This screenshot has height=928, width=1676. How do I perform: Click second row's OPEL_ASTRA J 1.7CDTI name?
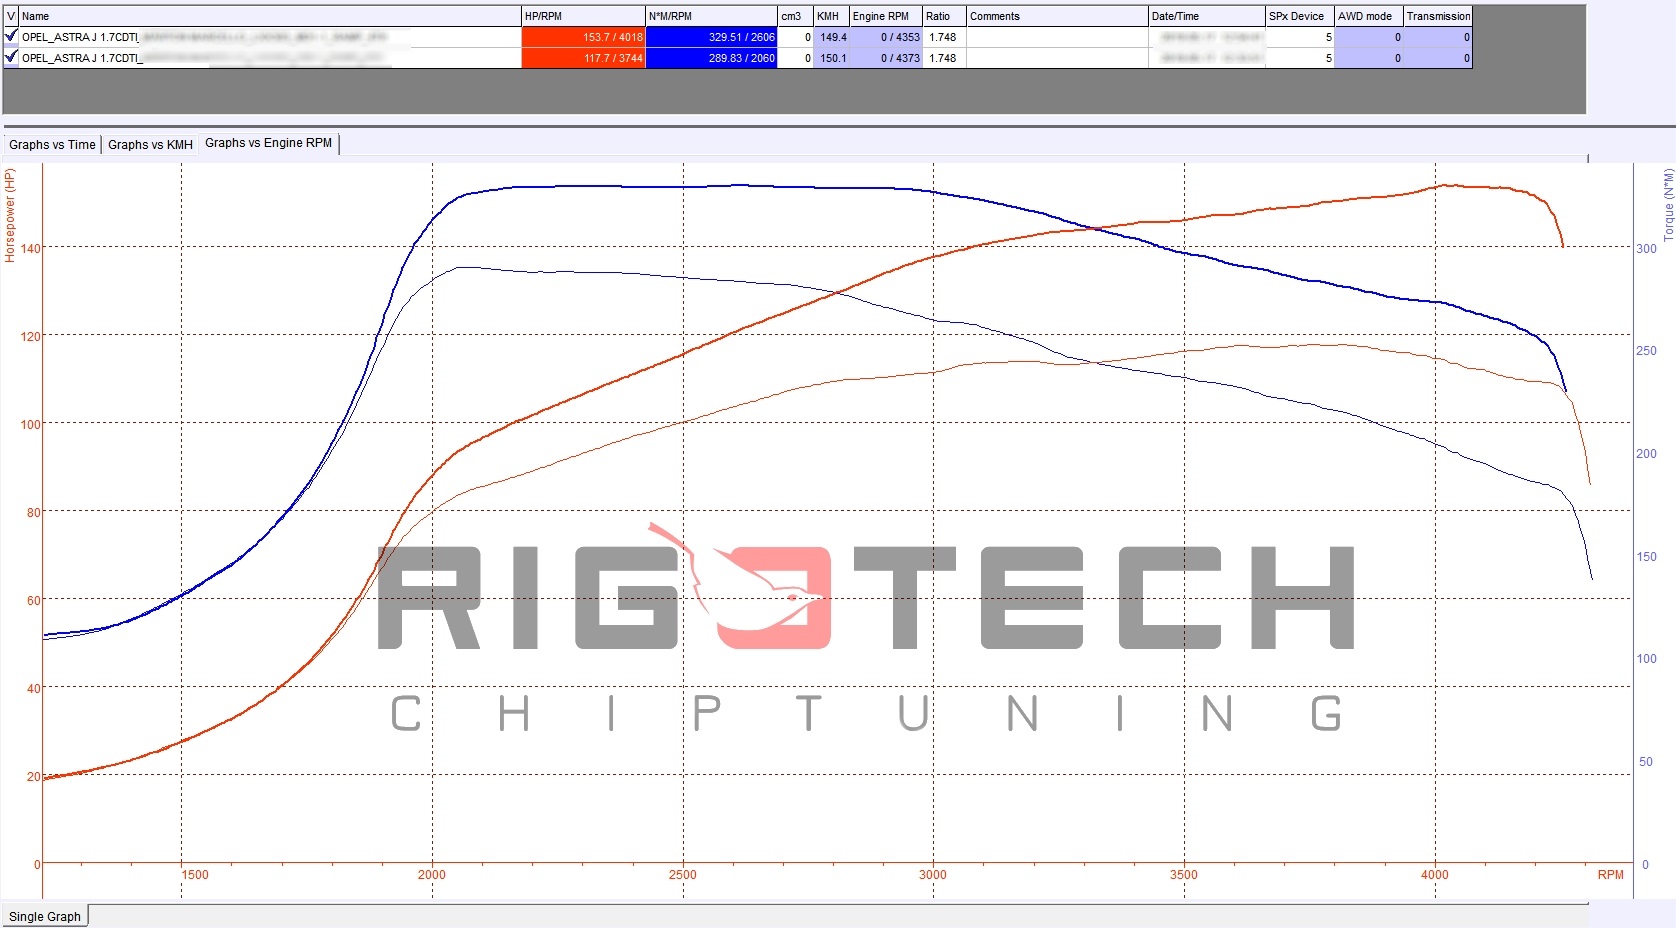pyautogui.click(x=82, y=58)
